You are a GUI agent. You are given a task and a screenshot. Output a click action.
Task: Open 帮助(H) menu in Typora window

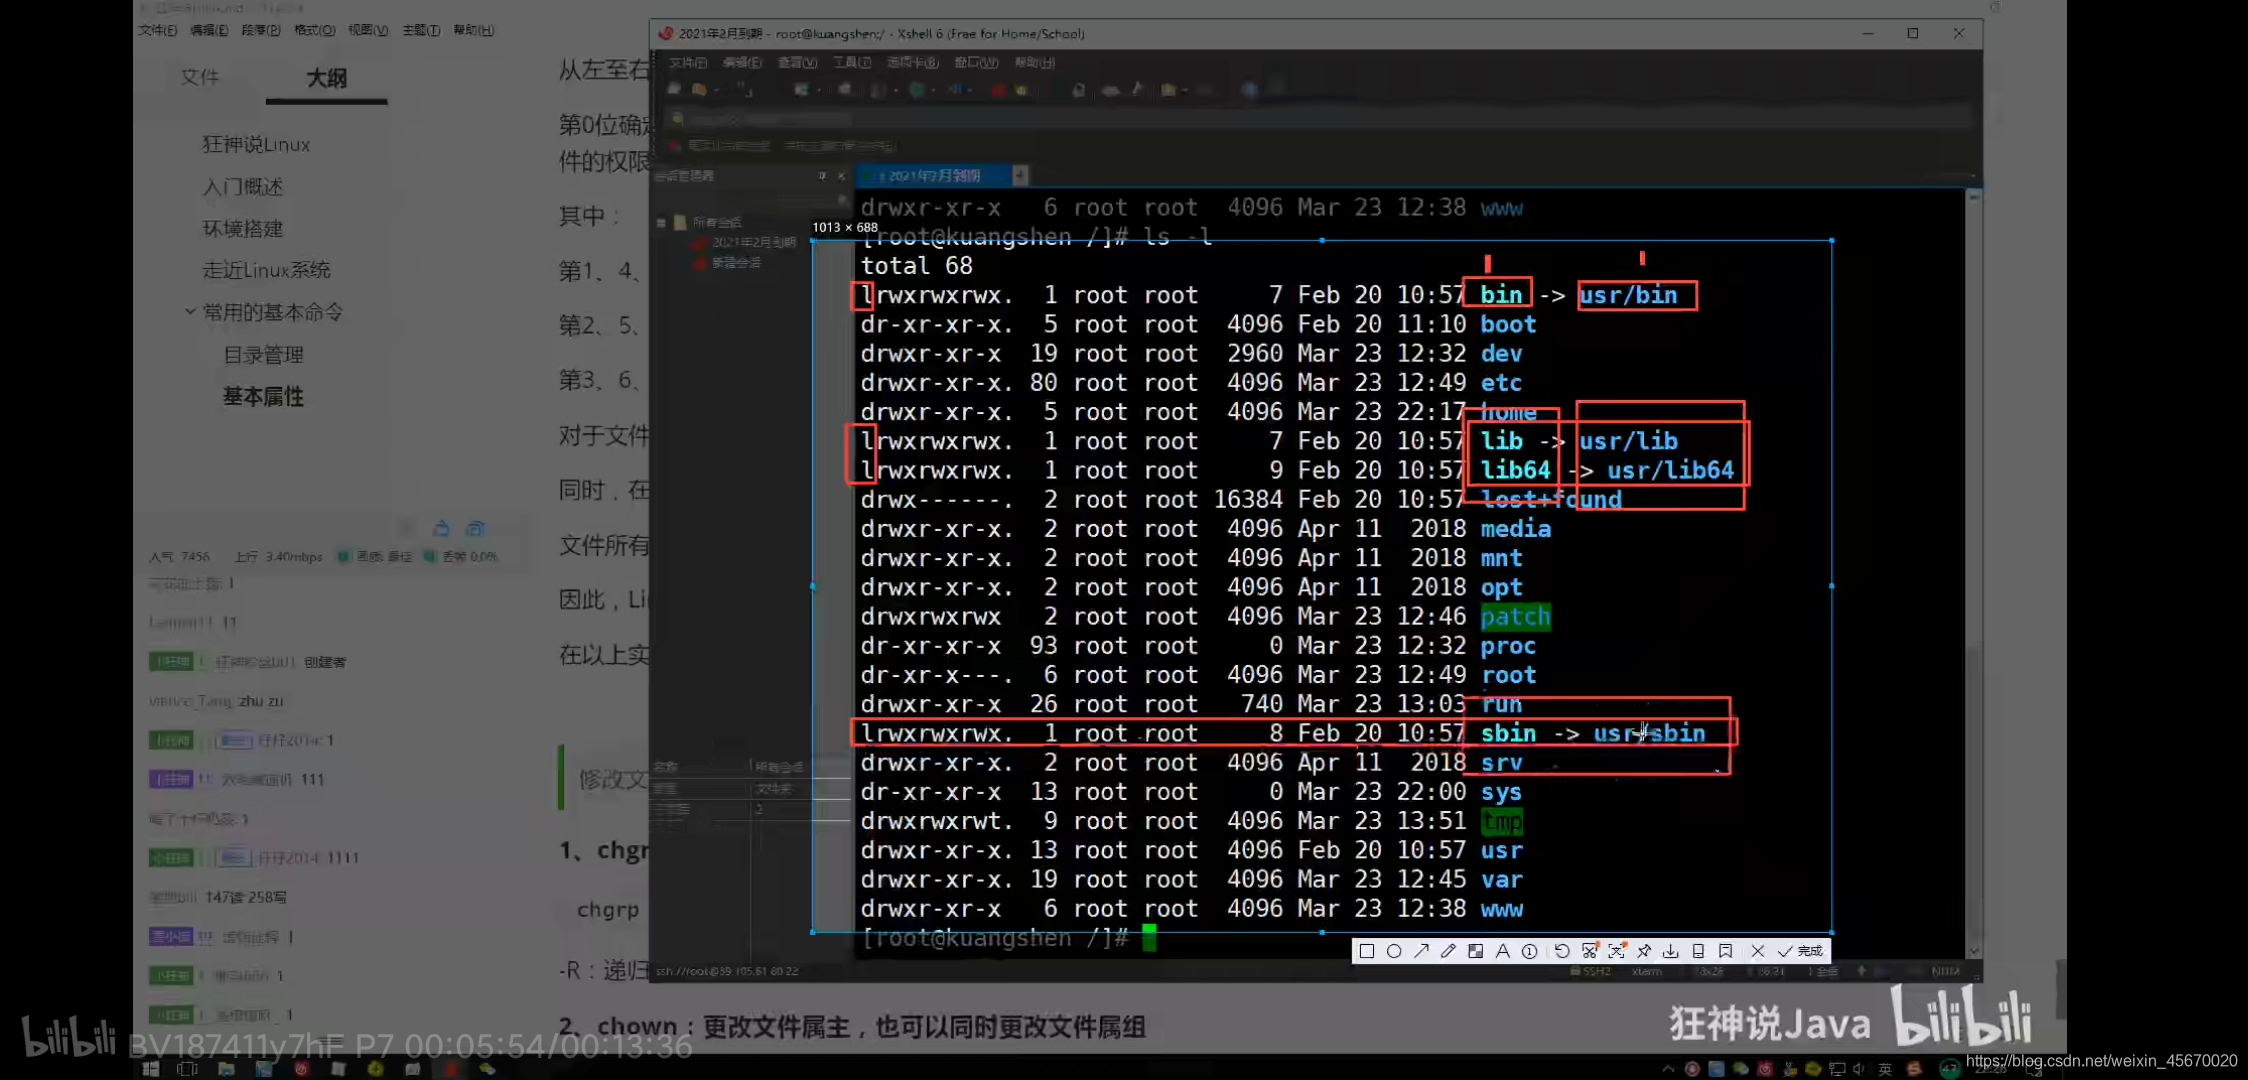tap(474, 30)
